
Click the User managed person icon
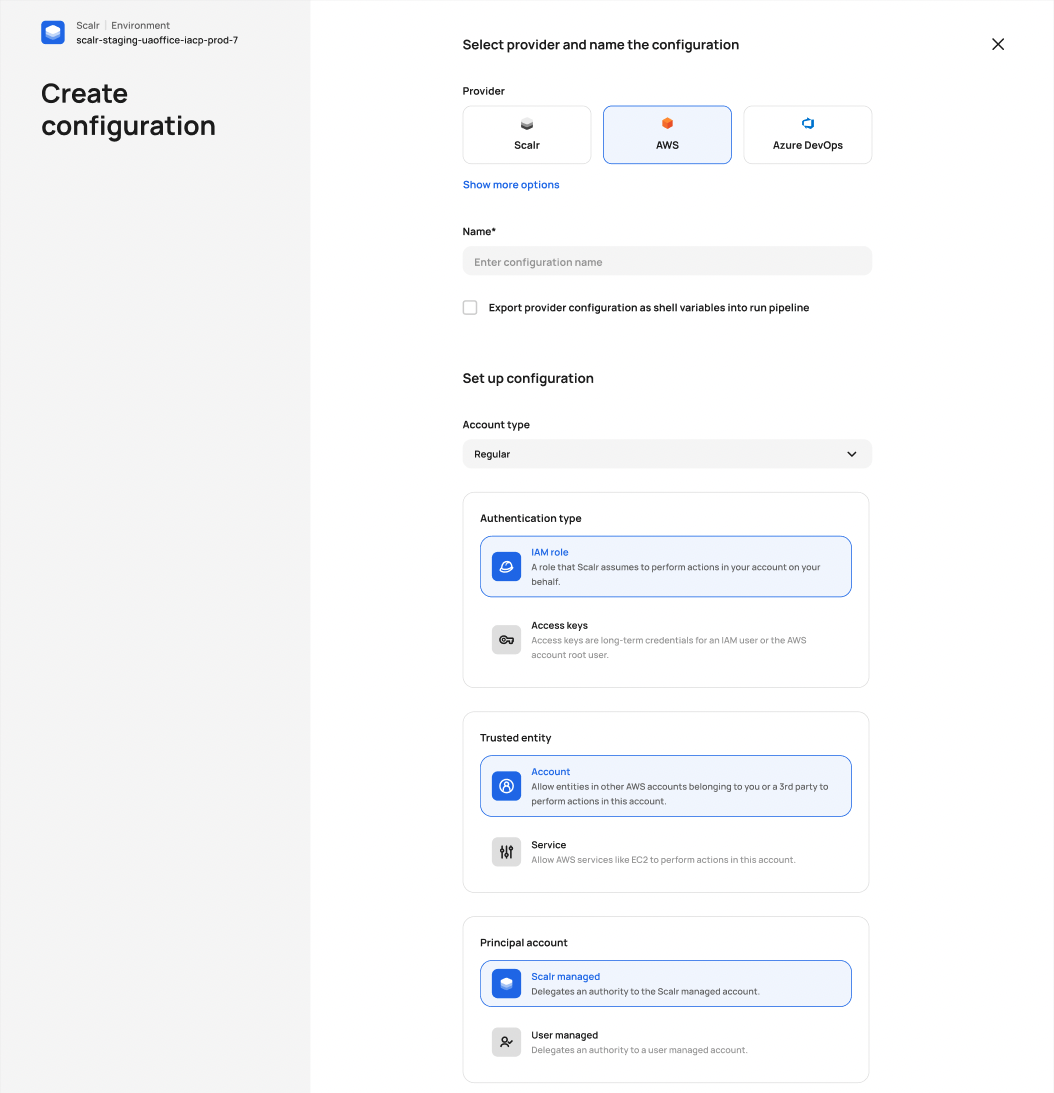(506, 1041)
